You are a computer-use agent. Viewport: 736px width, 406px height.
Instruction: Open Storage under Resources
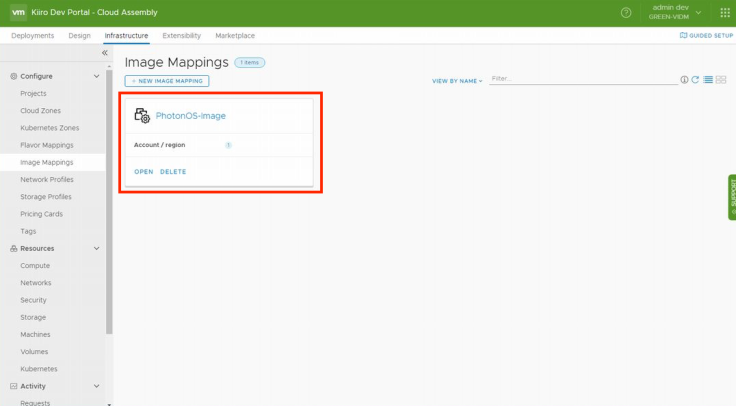[33, 317]
